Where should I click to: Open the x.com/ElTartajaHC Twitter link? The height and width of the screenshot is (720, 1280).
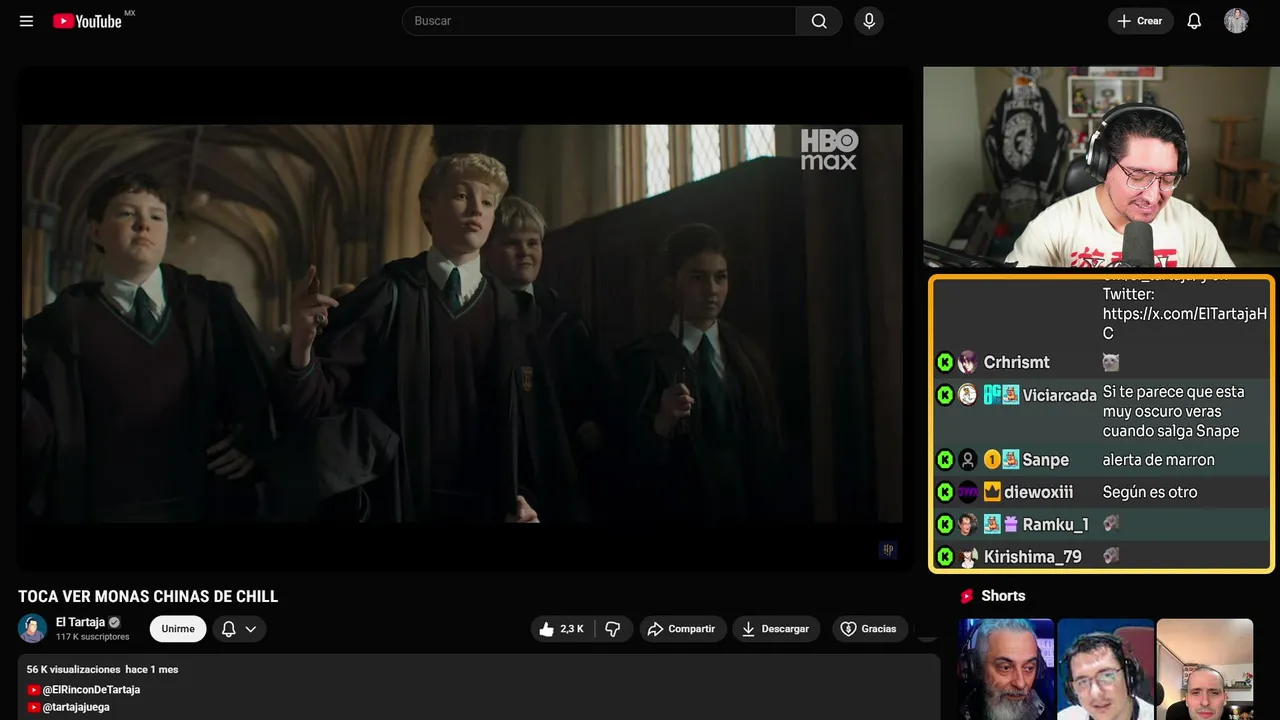1185,323
